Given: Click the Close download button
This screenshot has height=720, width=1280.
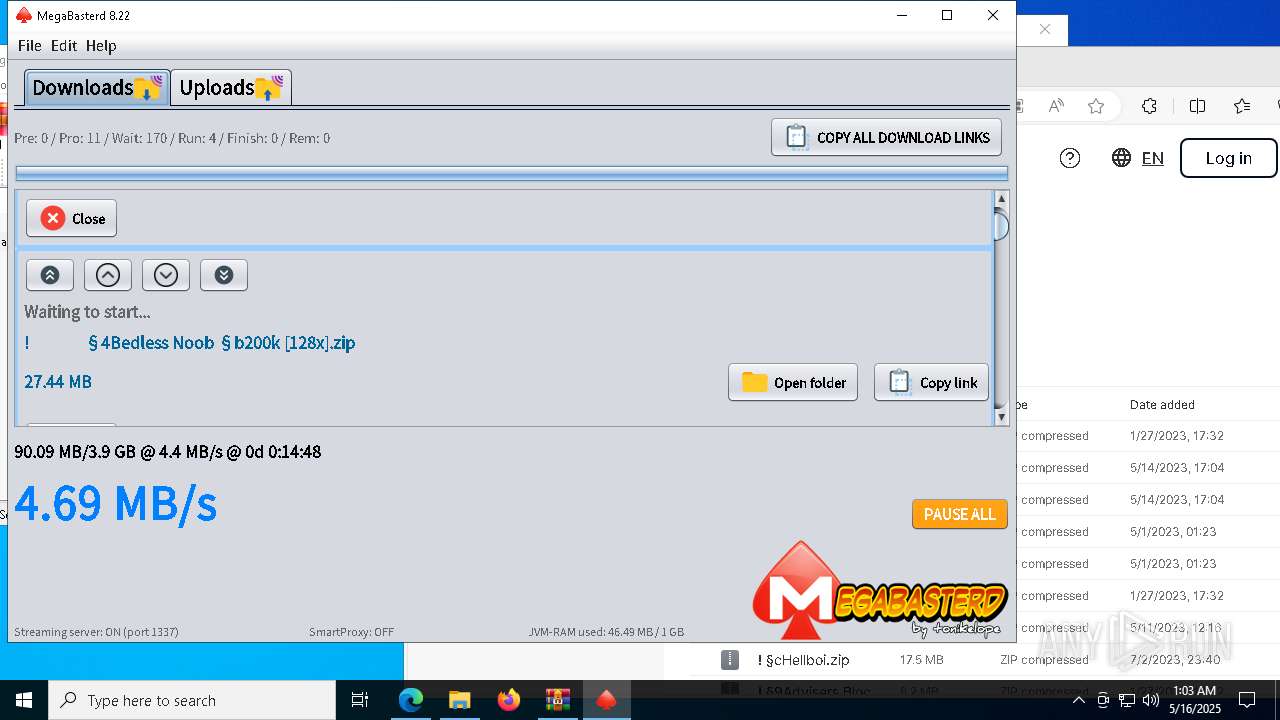Looking at the screenshot, I should coord(72,218).
